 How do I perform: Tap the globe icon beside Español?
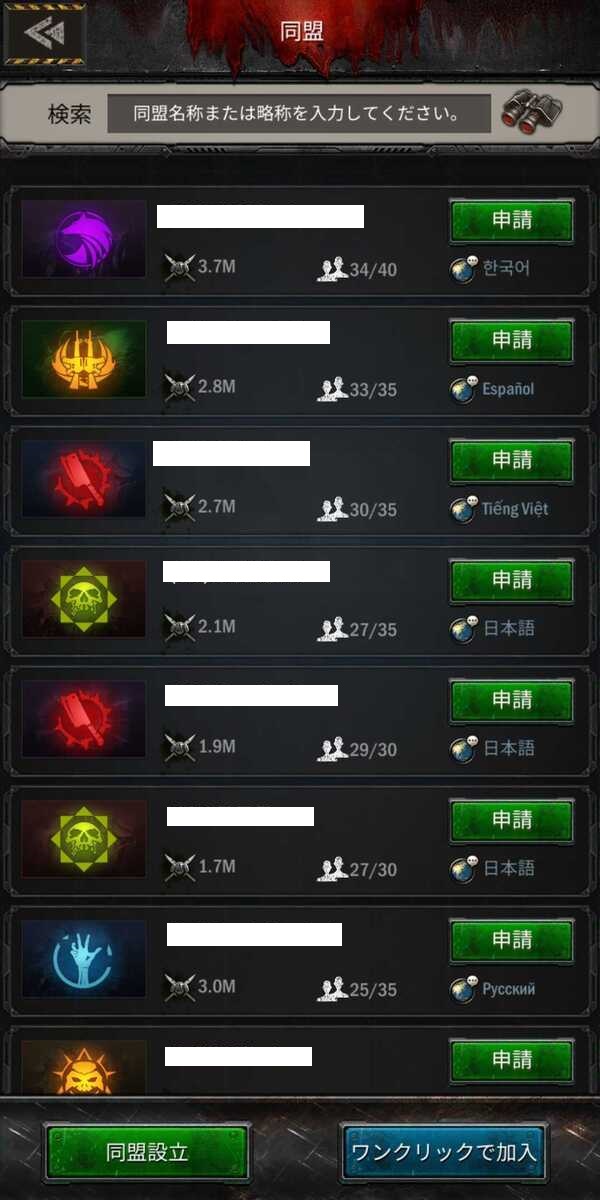[x=463, y=389]
